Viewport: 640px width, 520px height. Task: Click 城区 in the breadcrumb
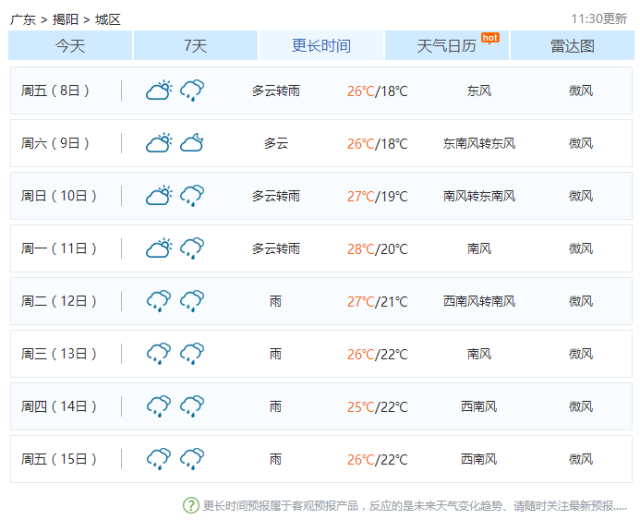click(108, 19)
